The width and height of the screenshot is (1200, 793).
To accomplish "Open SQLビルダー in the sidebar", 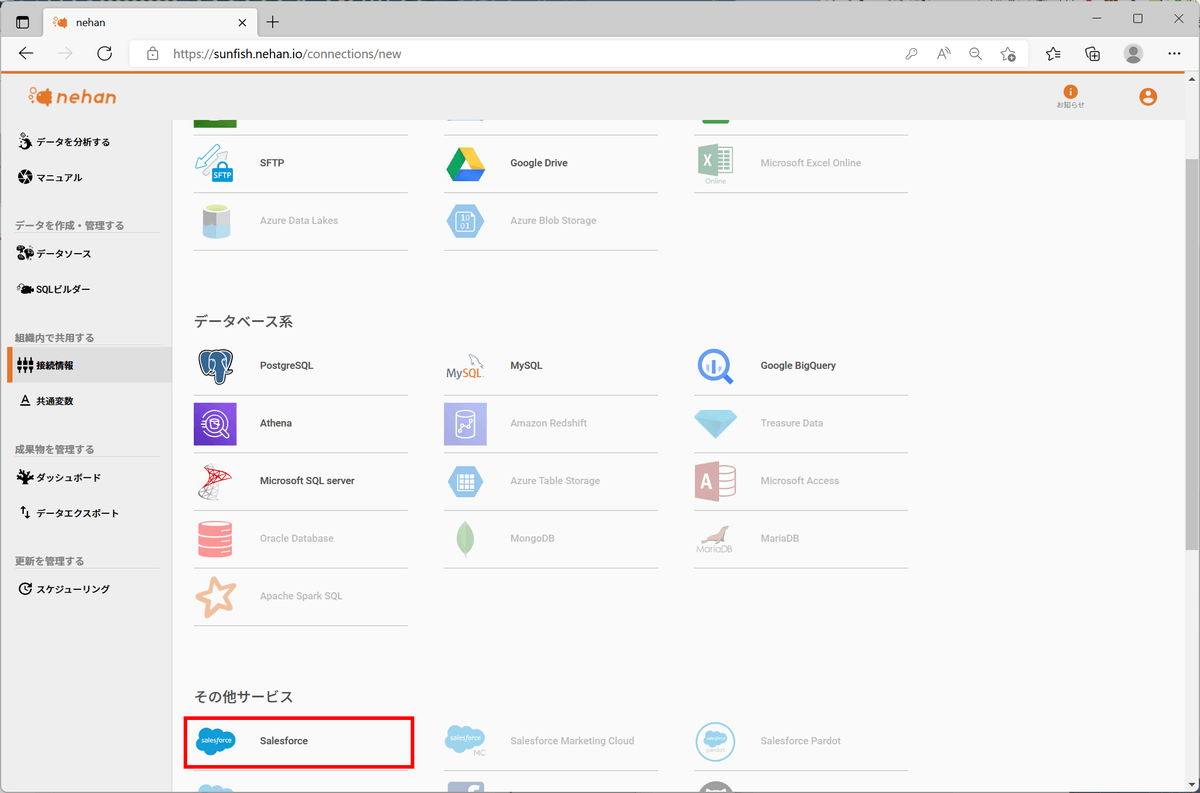I will pos(54,290).
